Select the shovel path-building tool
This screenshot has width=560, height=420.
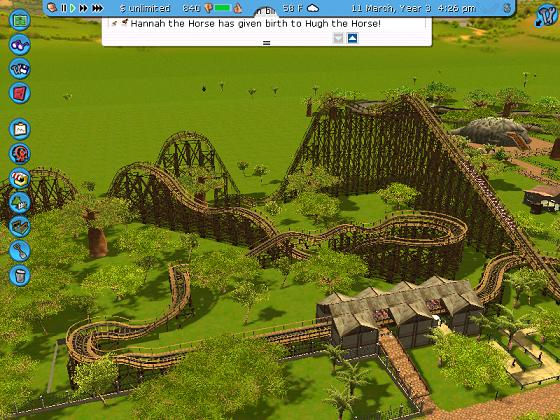click(20, 251)
